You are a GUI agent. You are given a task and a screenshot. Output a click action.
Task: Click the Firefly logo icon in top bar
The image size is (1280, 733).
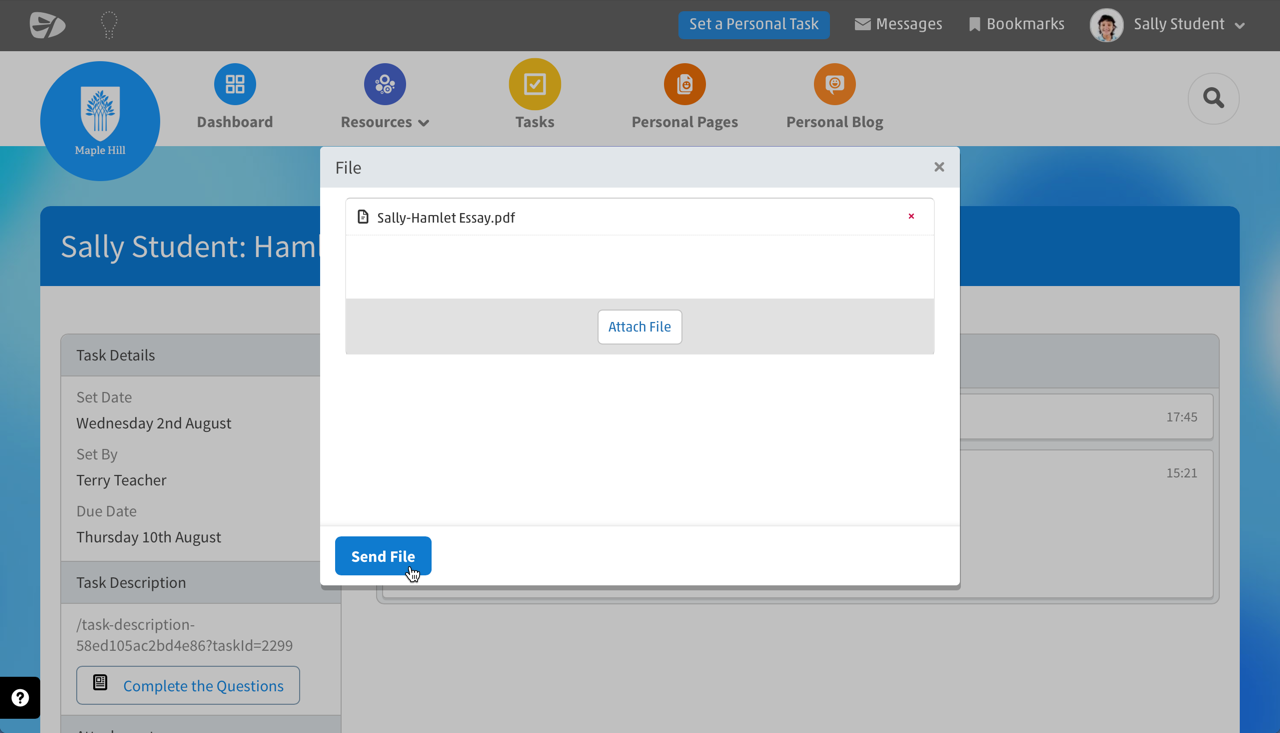[47, 25]
